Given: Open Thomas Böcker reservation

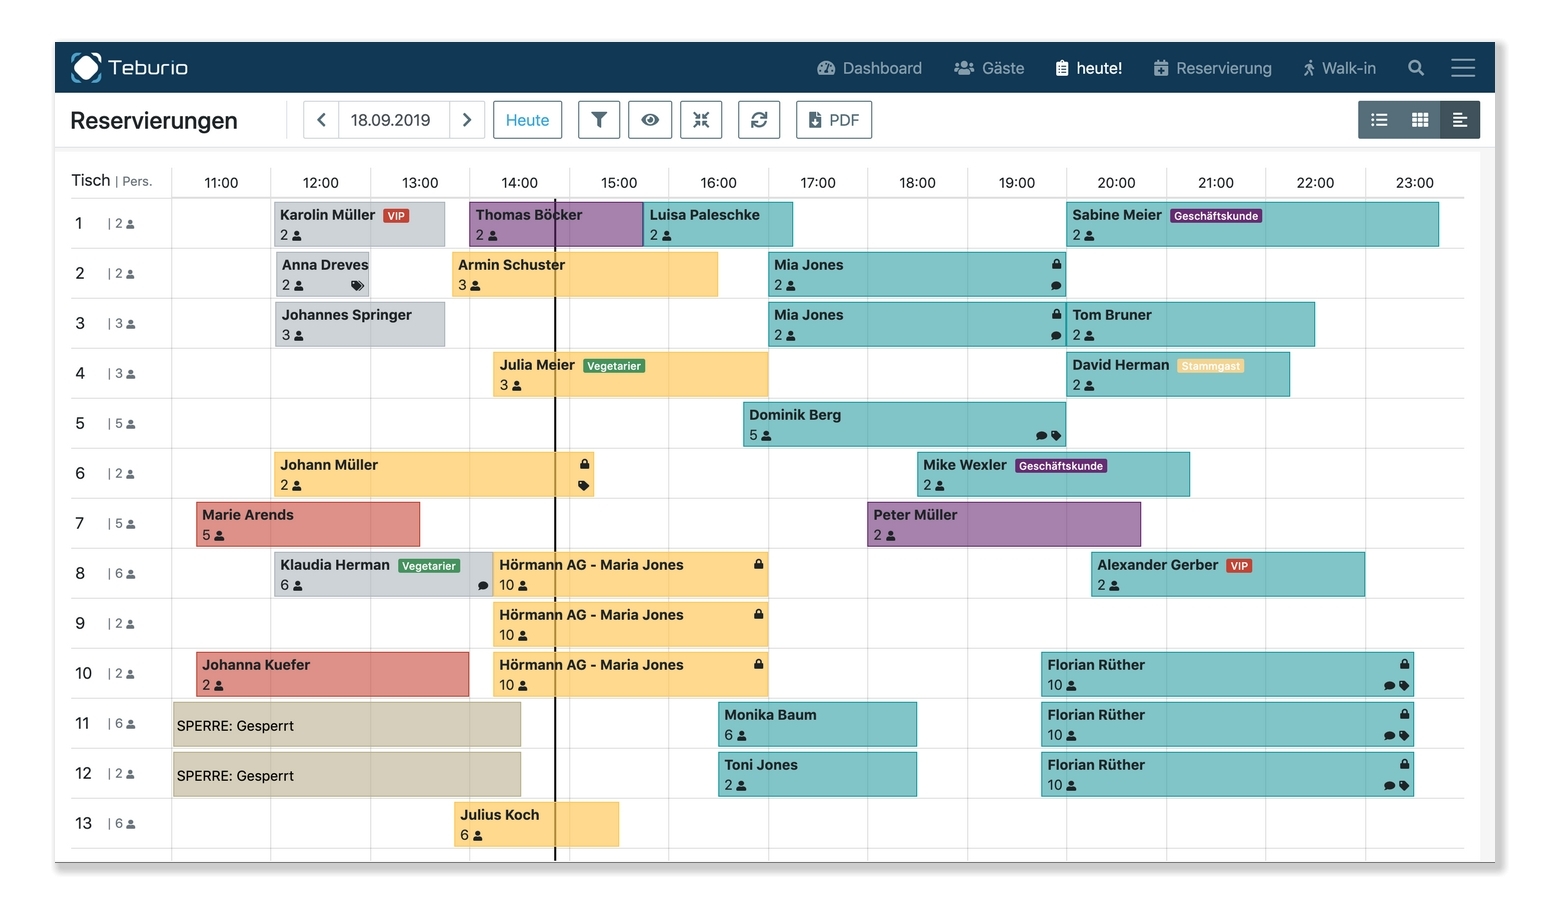Looking at the screenshot, I should 556,224.
